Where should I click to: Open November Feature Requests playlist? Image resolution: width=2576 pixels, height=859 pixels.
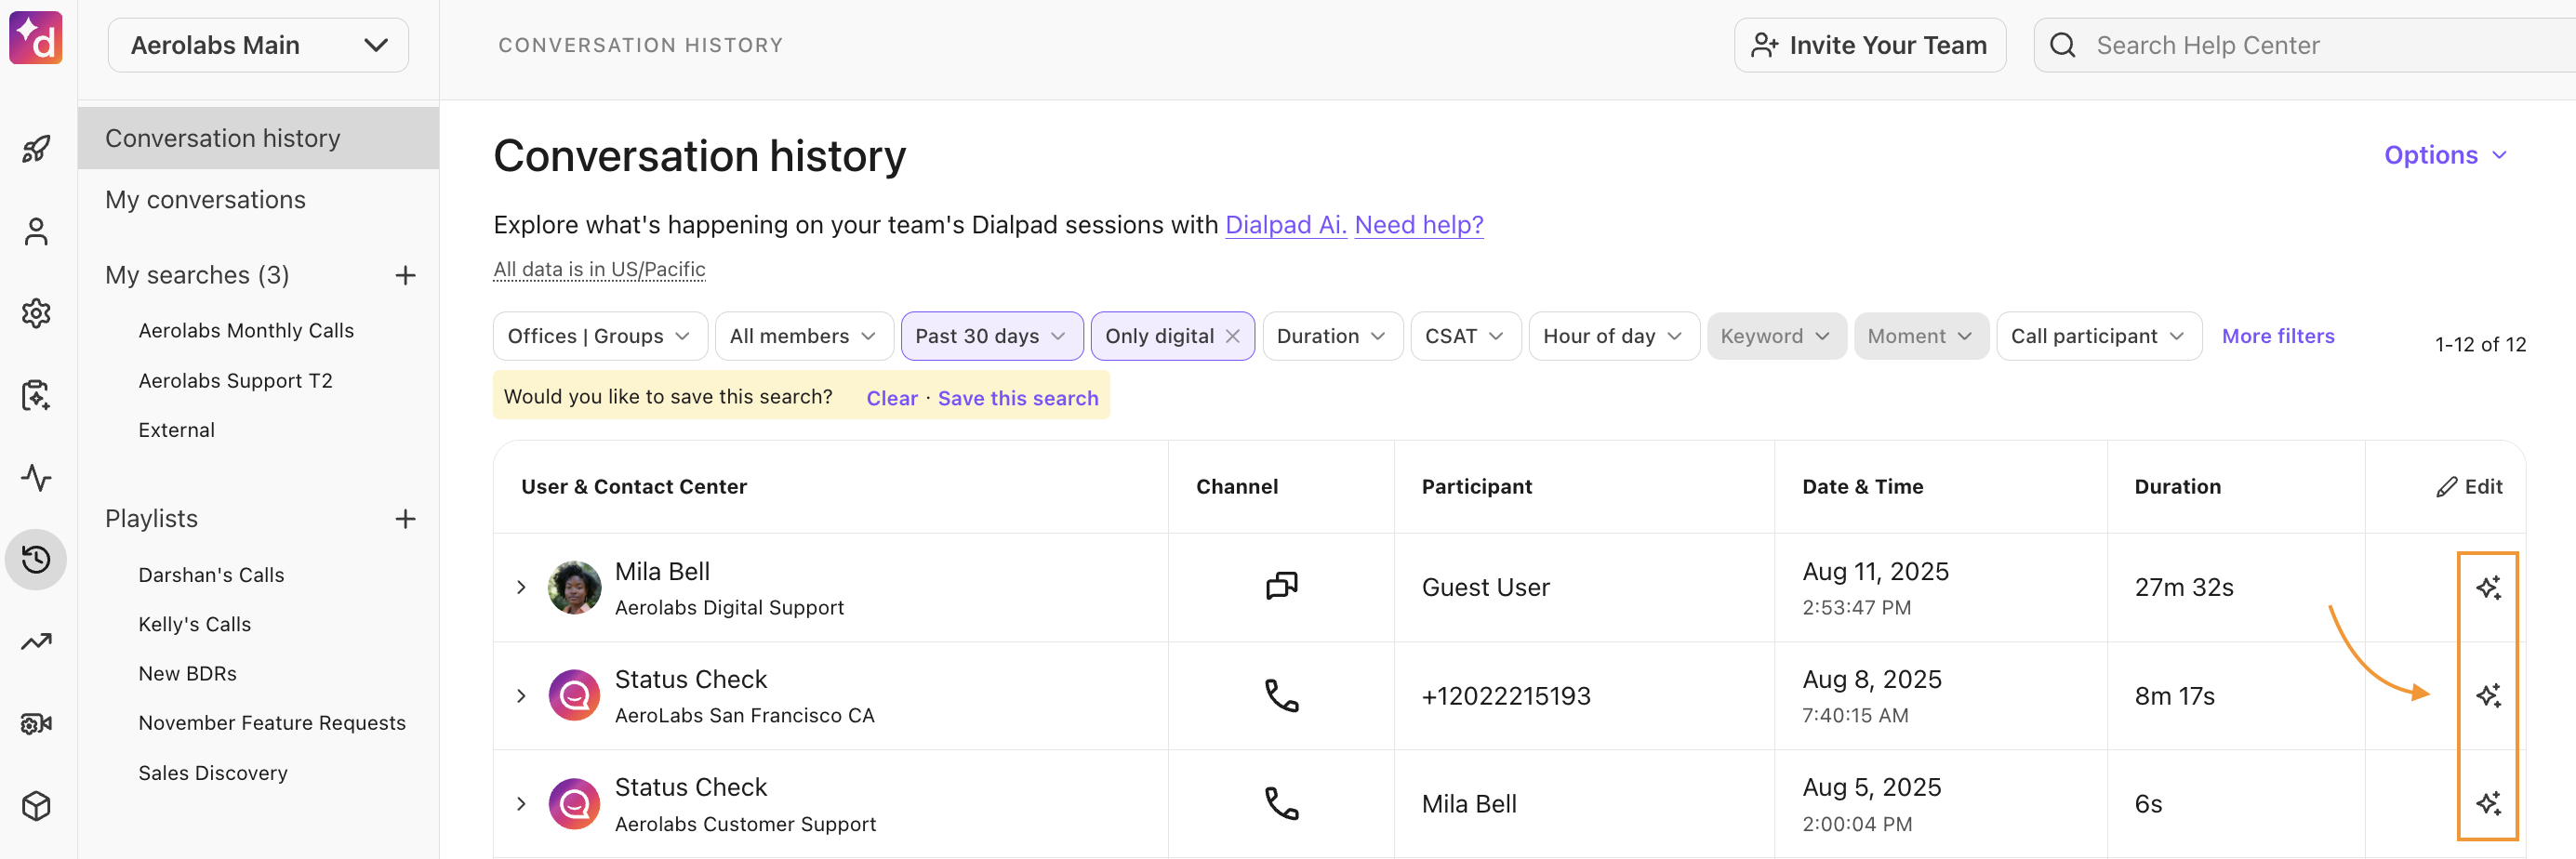tap(272, 723)
